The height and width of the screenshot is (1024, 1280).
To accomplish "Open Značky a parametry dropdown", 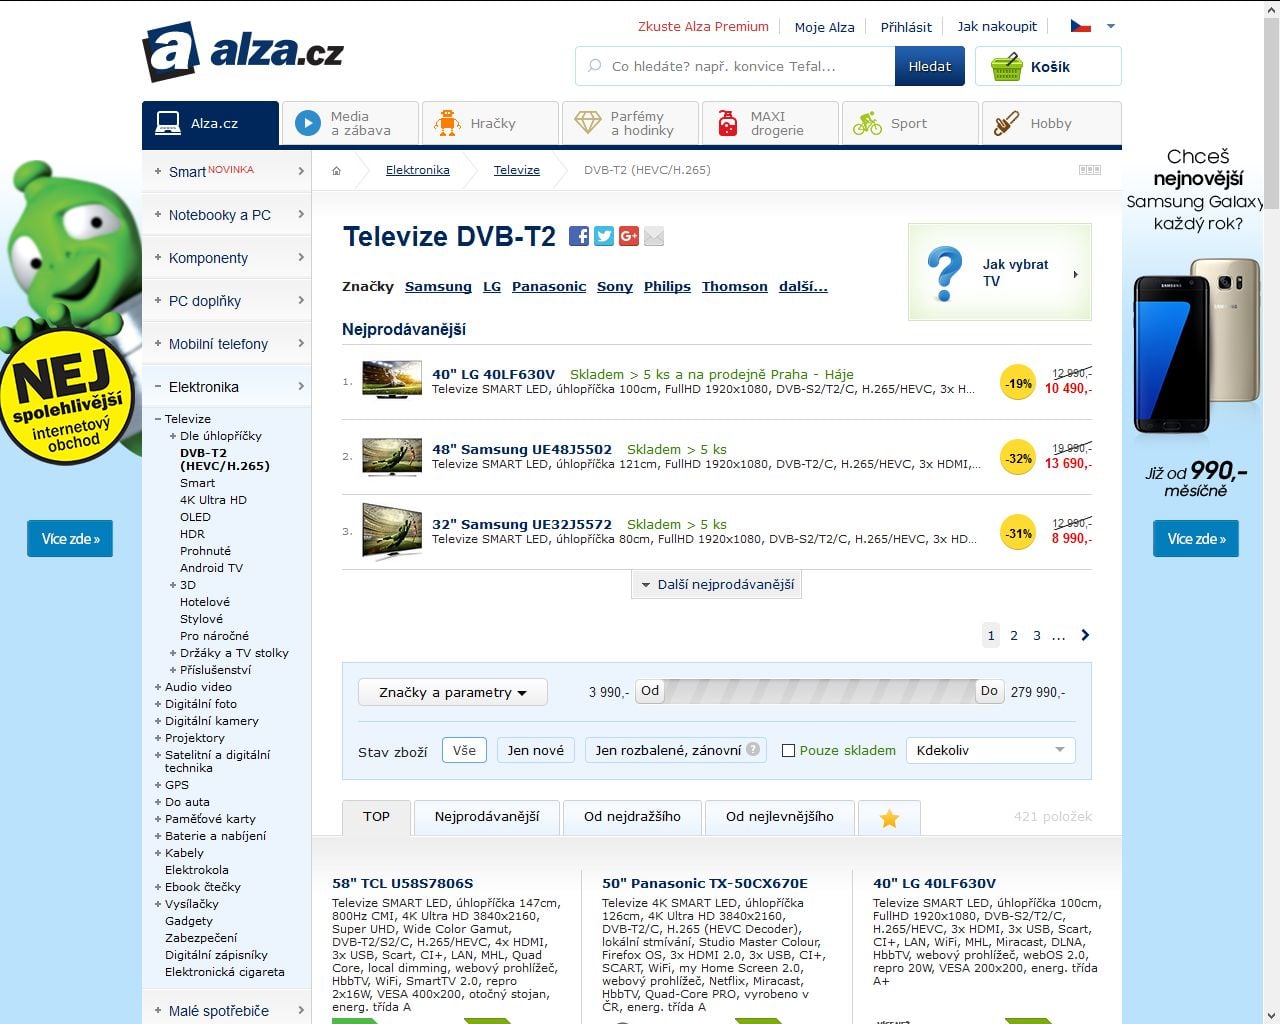I will pos(452,692).
